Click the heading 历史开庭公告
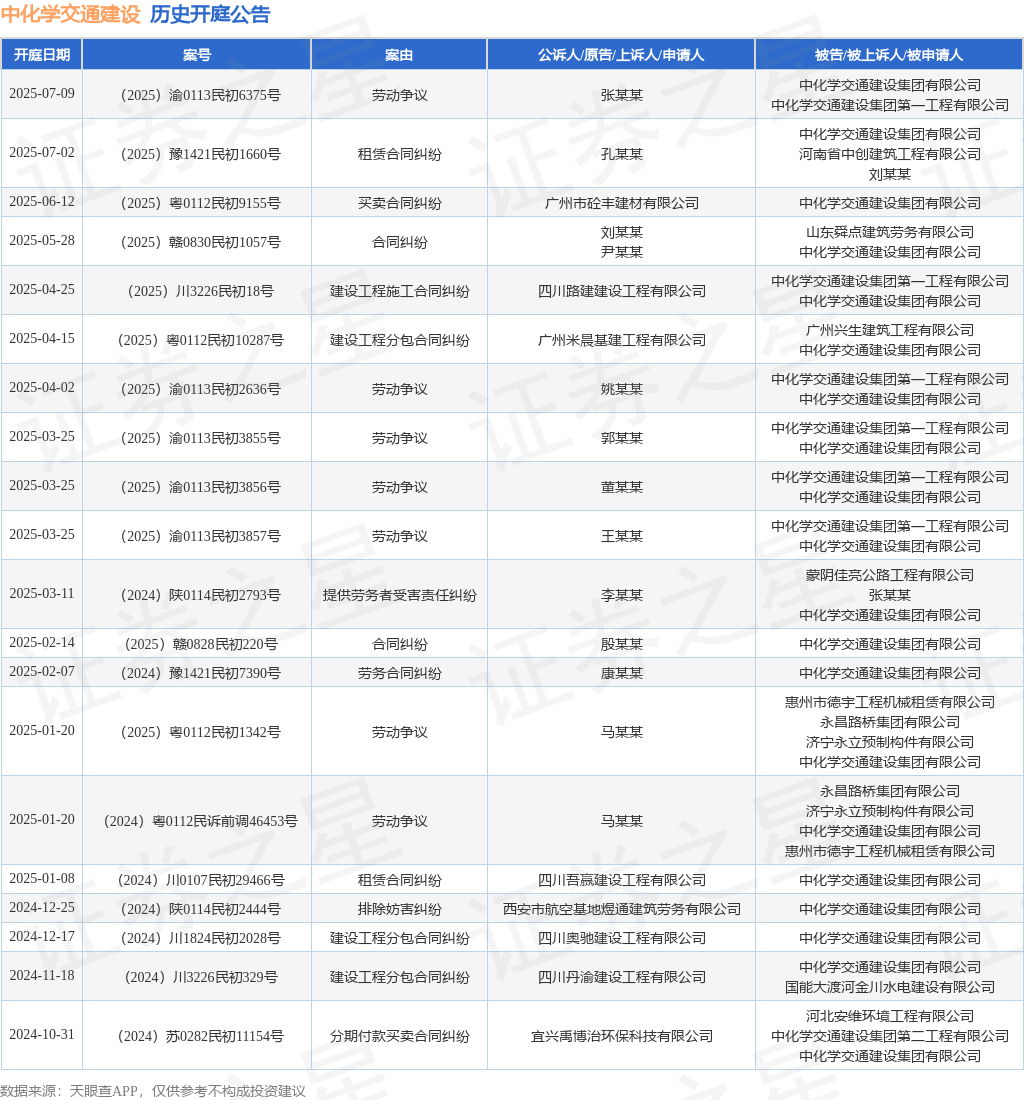The width and height of the screenshot is (1024, 1100). pyautogui.click(x=210, y=14)
